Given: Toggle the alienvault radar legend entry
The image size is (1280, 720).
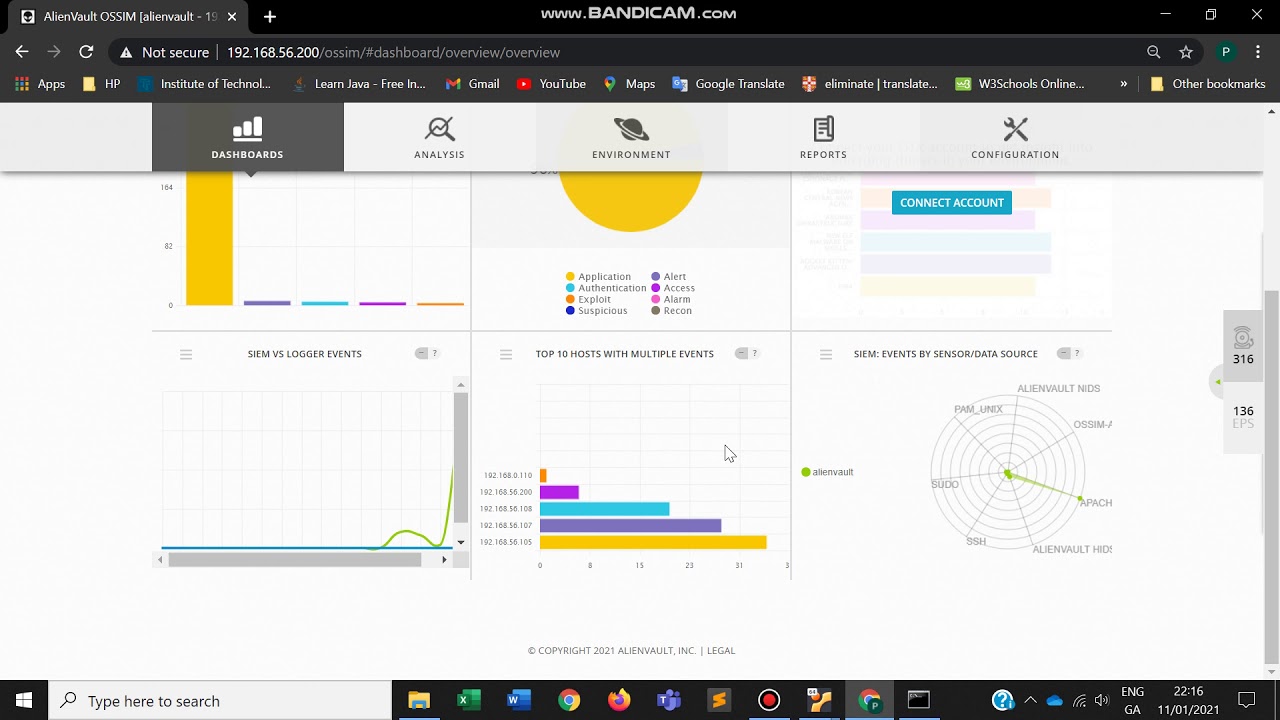Looking at the screenshot, I should pos(827,472).
